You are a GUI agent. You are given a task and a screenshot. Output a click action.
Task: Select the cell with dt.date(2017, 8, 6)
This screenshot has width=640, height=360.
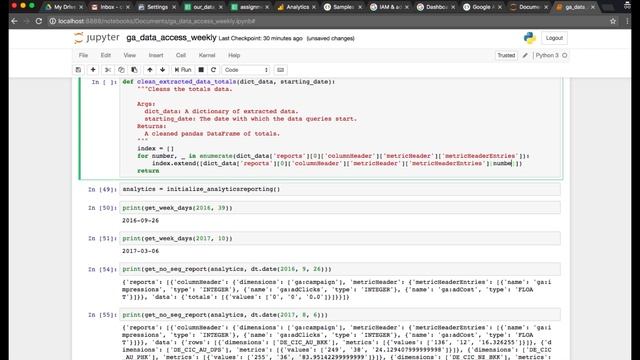coord(340,315)
